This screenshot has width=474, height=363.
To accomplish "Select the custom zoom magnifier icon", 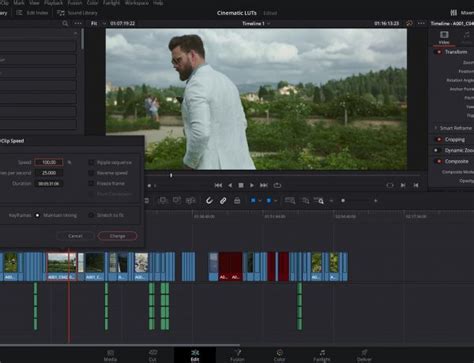I will [319, 201].
